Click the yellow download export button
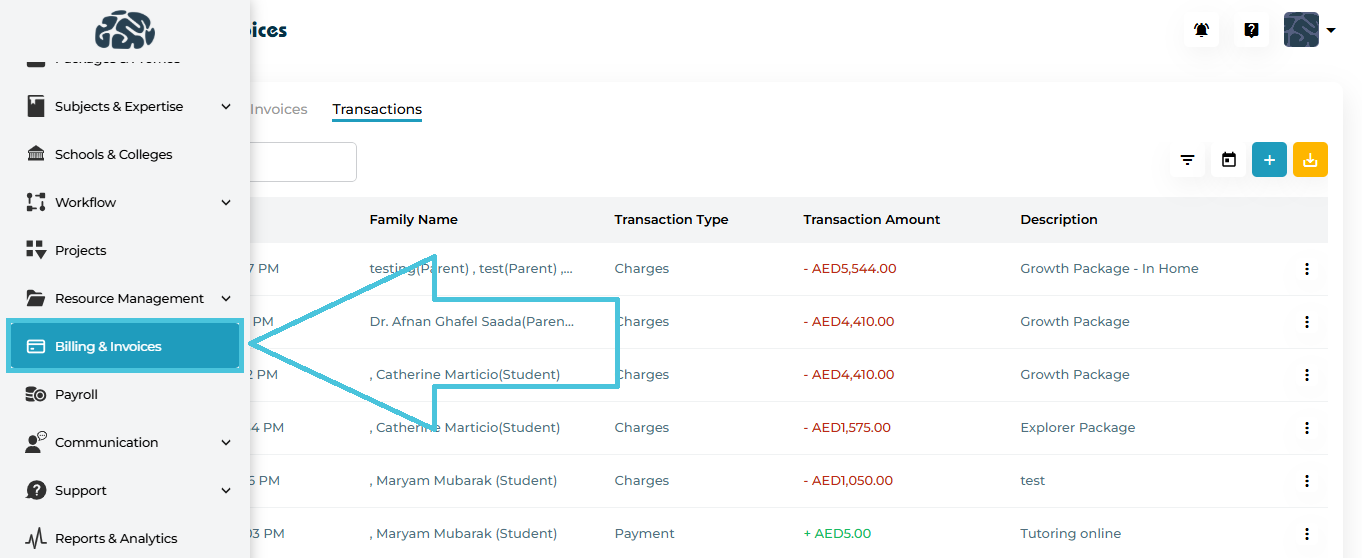1362x558 pixels. click(1310, 160)
